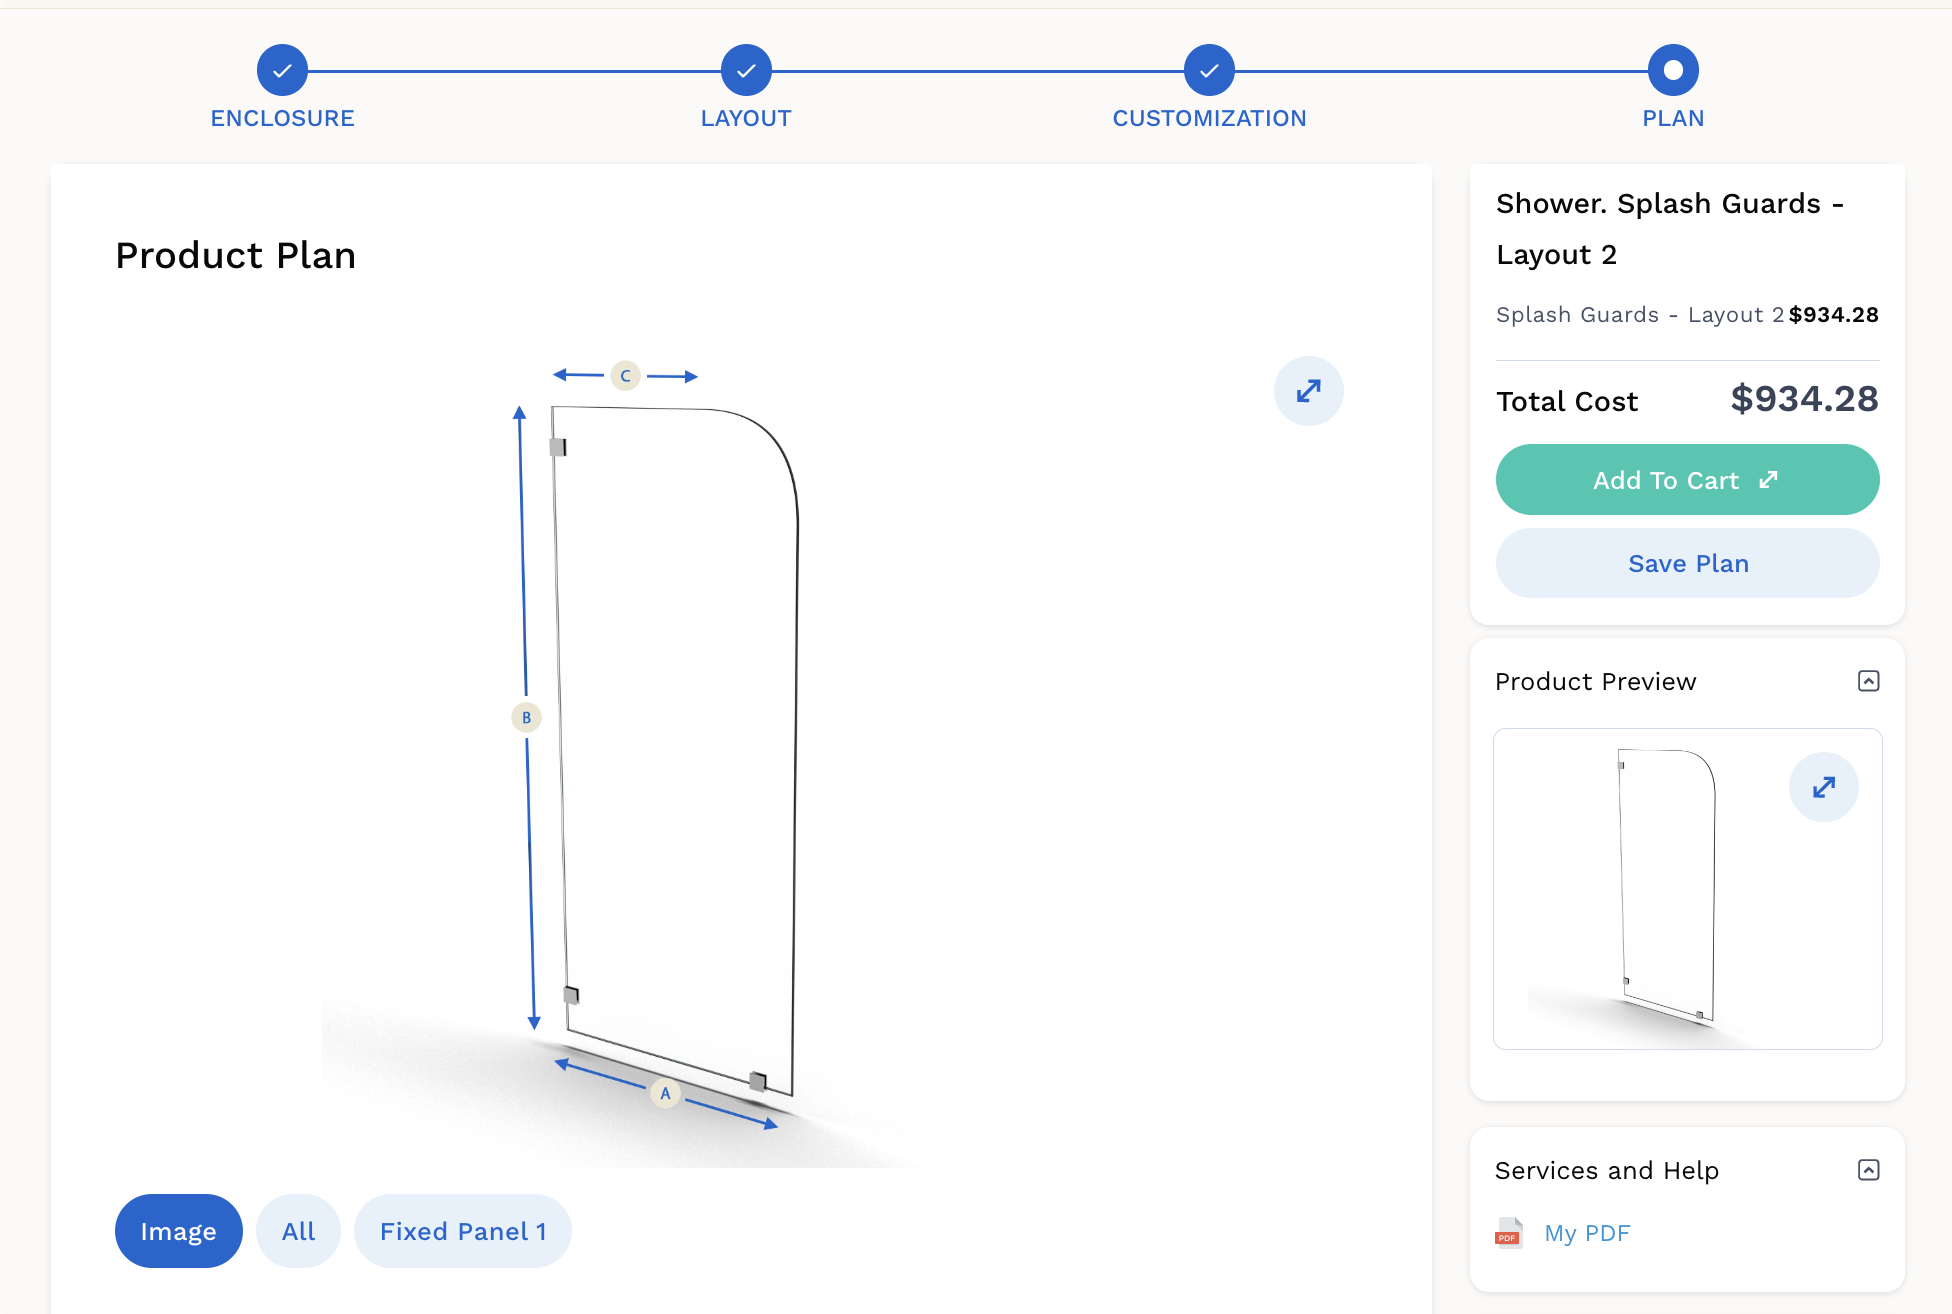Image resolution: width=1952 pixels, height=1314 pixels.
Task: Enlarge the Product Preview thumbnail
Action: tap(1823, 787)
